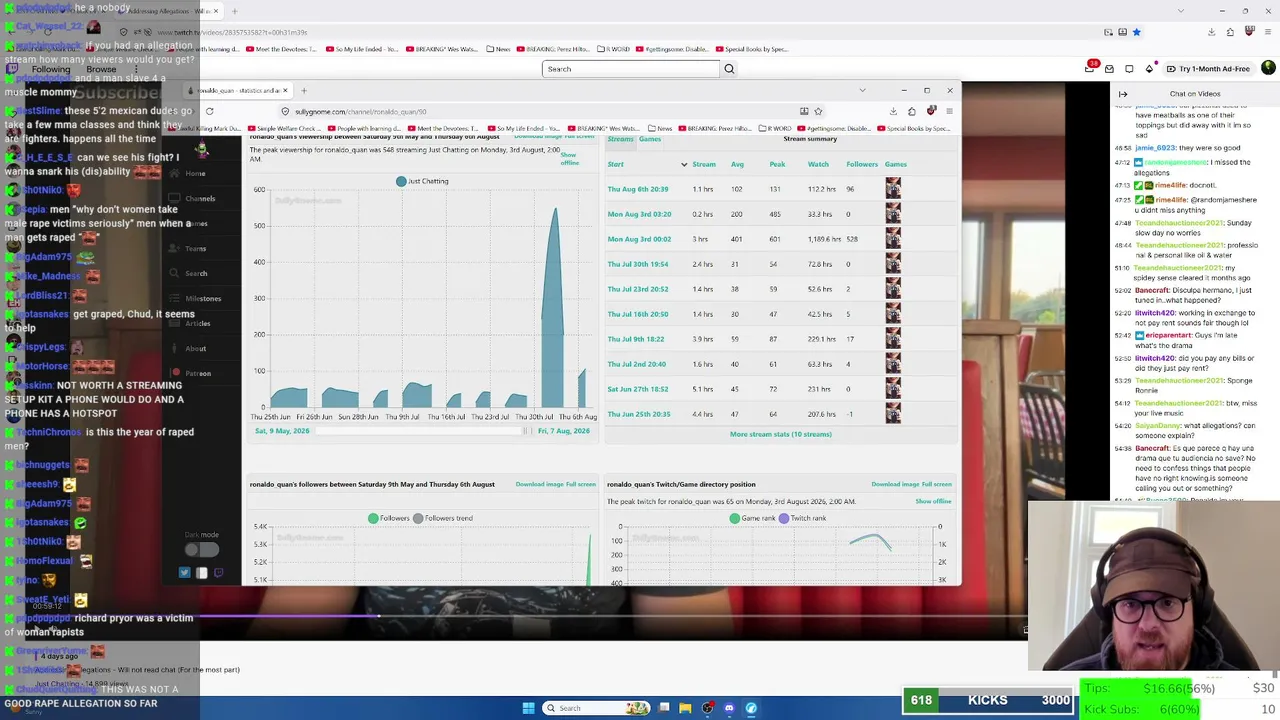The image size is (1280, 720).
Task: Open the SullyGnome Twitch link icon
Action: 219,573
